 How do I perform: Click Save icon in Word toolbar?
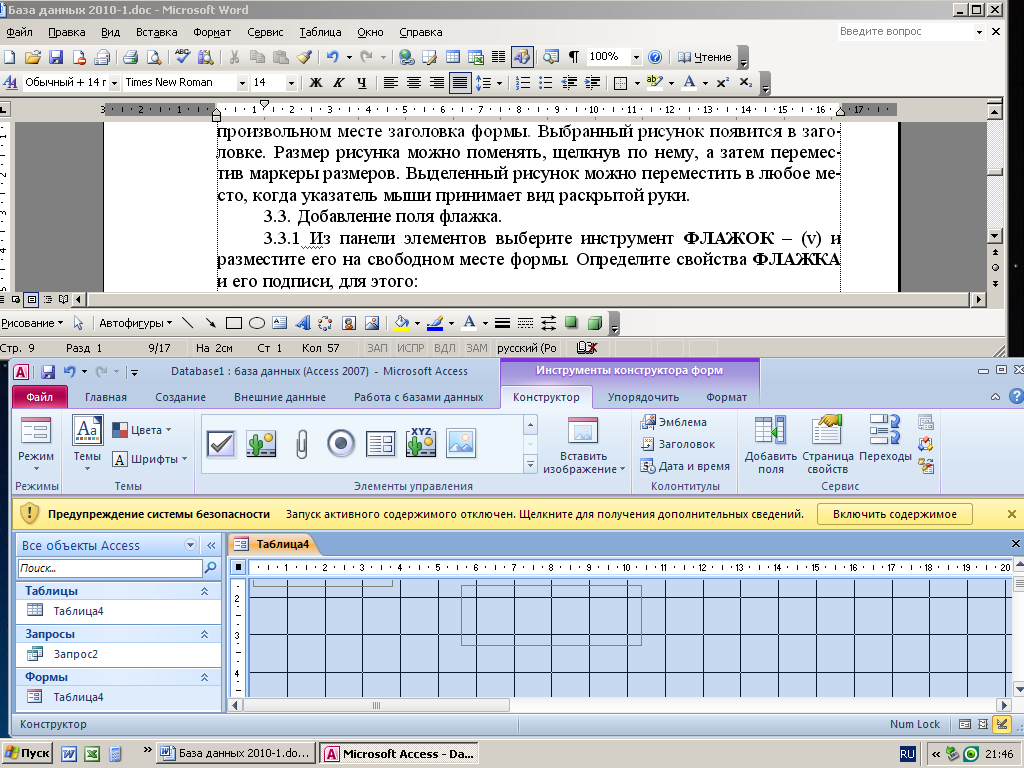(x=56, y=57)
